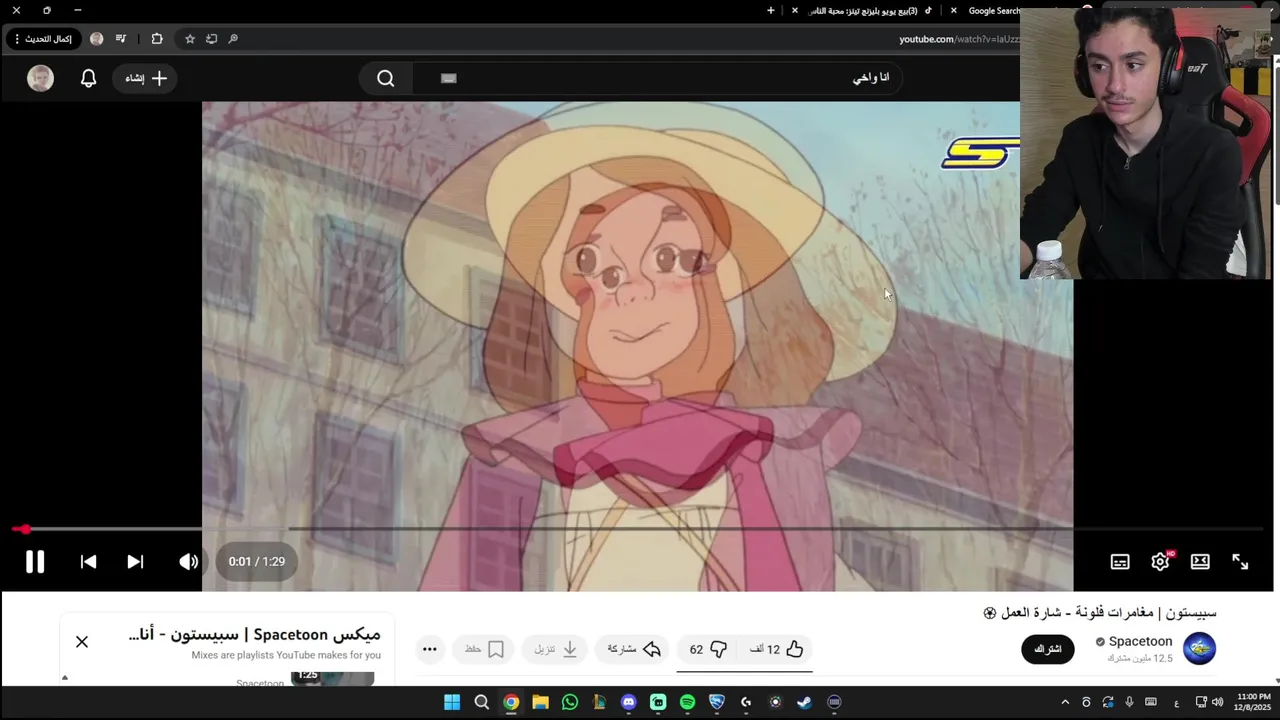Click the 0:01 / 1:29 time display
The height and width of the screenshot is (720, 1280).
[x=256, y=562]
